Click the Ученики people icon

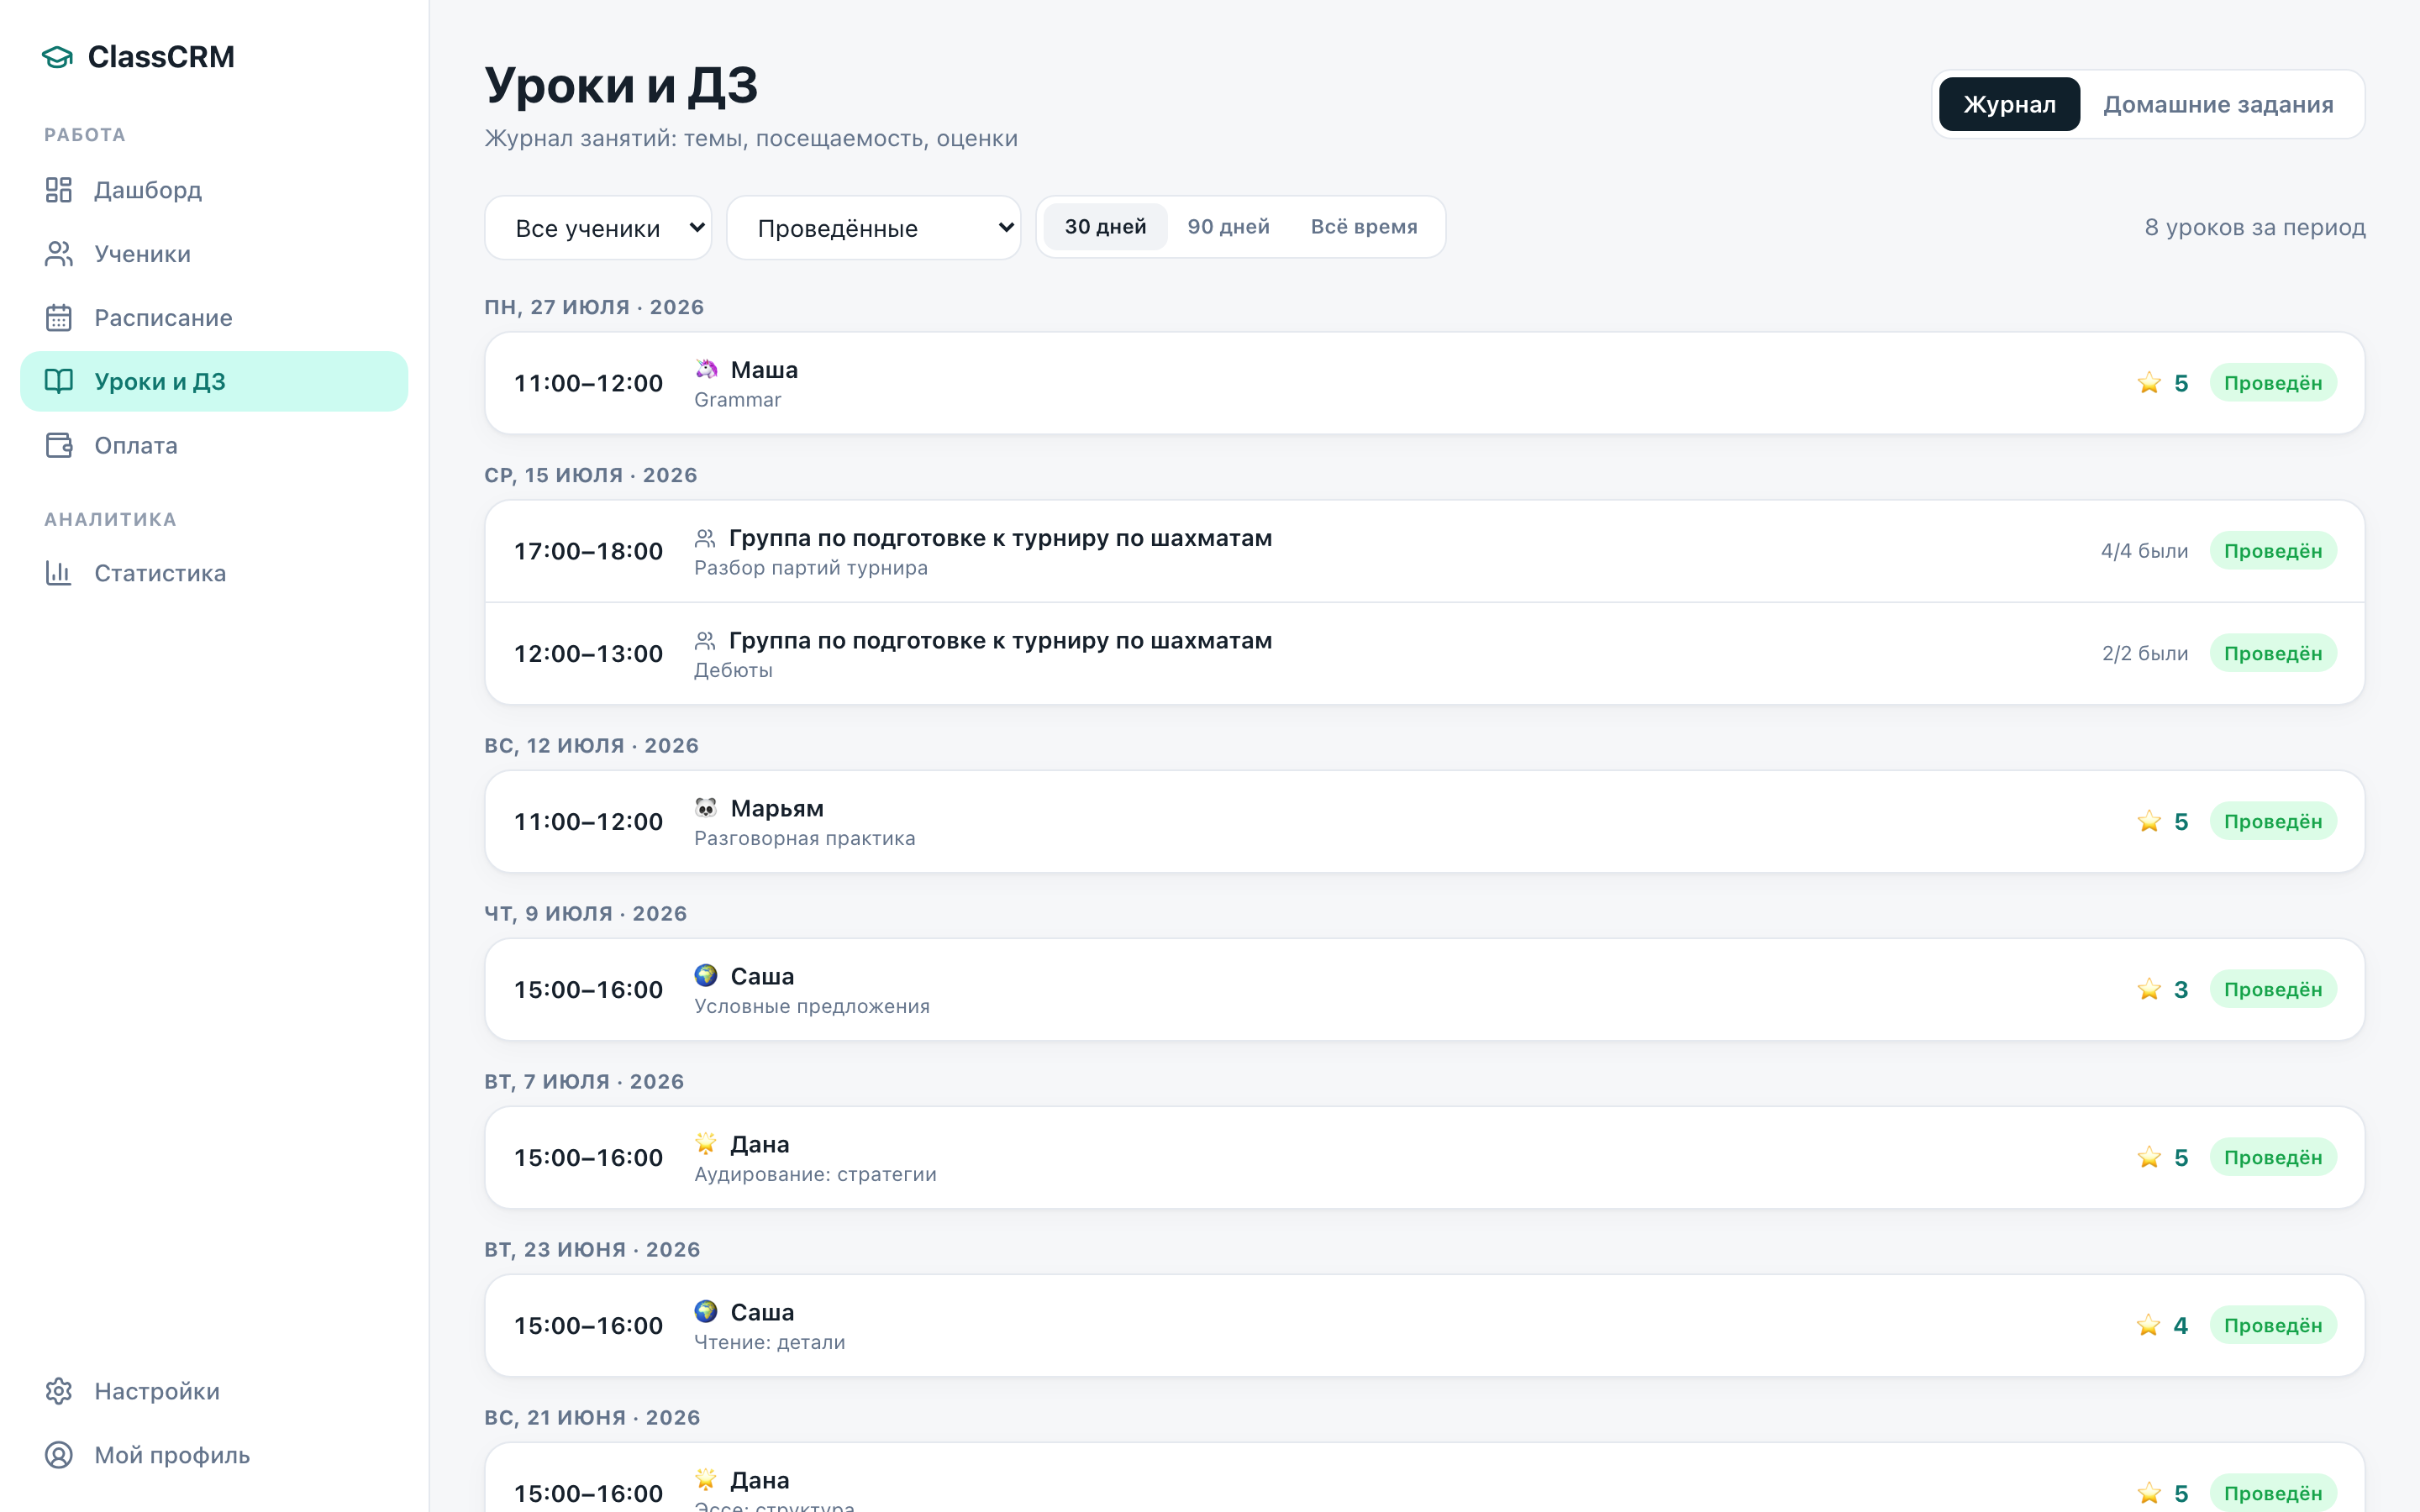click(59, 254)
